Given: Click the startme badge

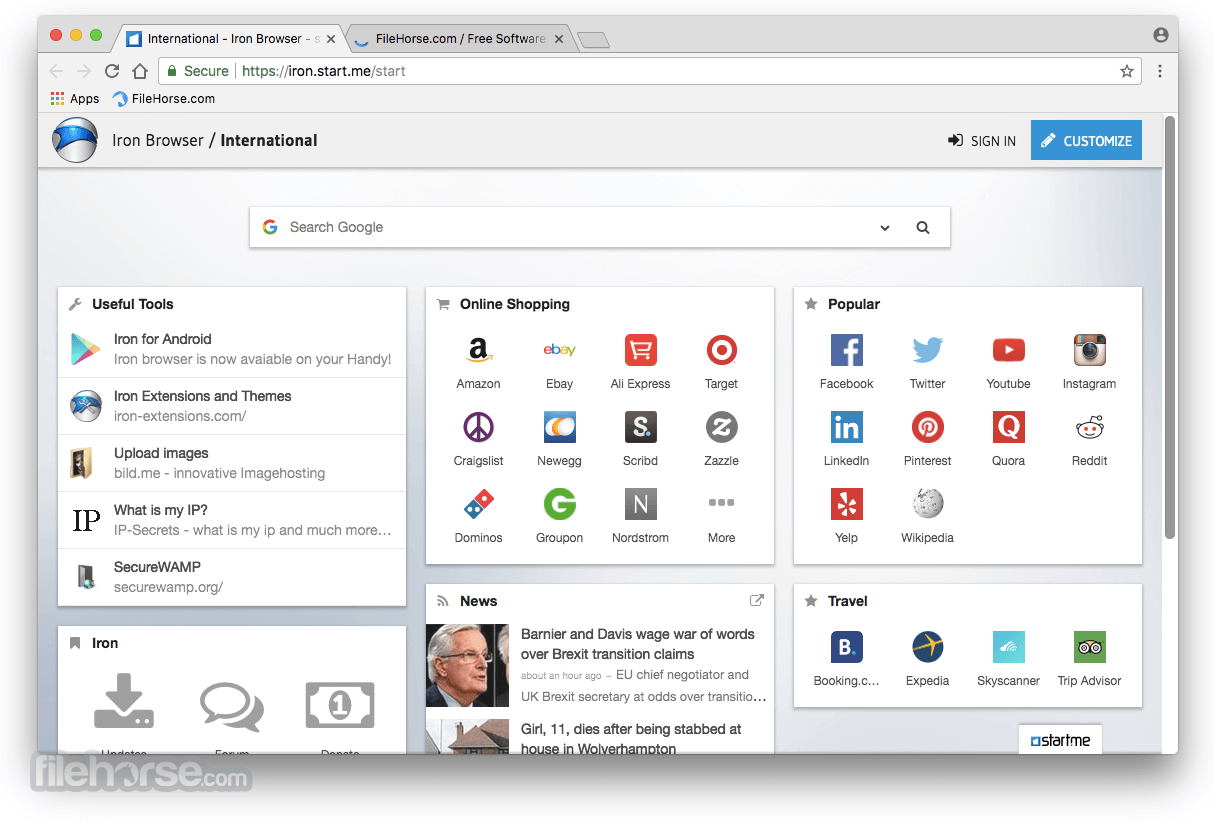Looking at the screenshot, I should tap(1060, 740).
